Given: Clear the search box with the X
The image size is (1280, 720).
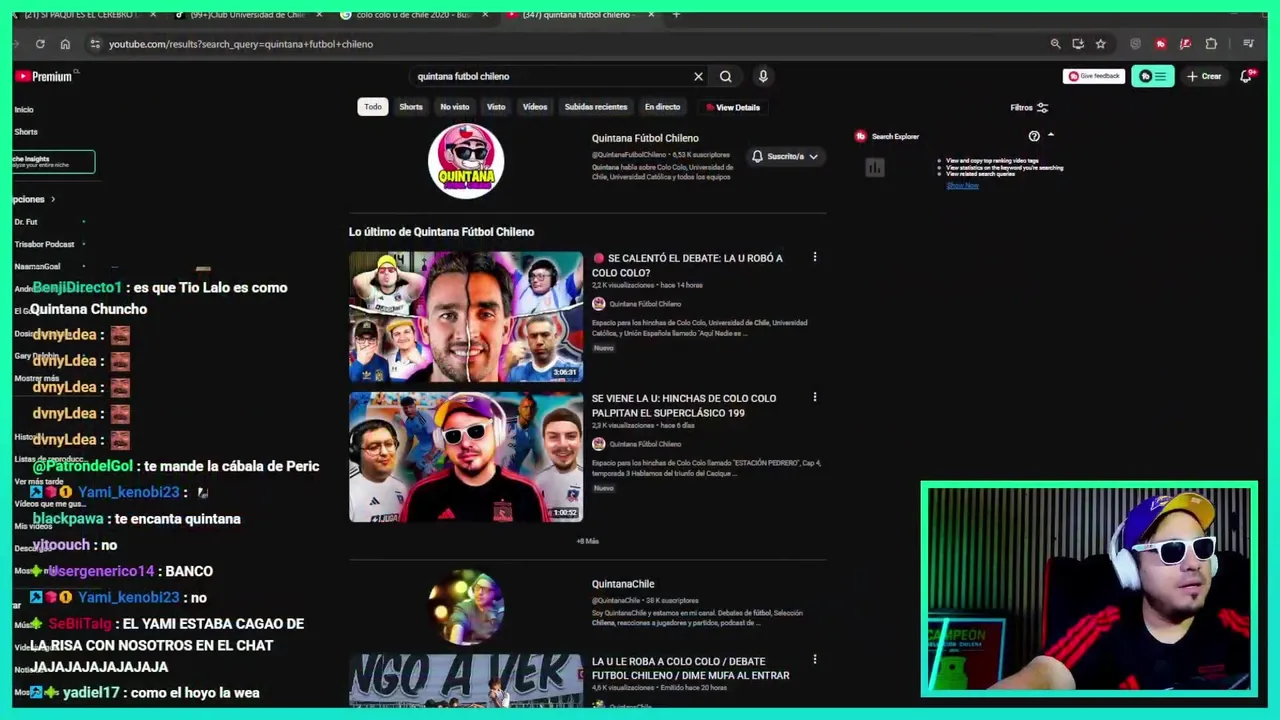Looking at the screenshot, I should point(698,76).
